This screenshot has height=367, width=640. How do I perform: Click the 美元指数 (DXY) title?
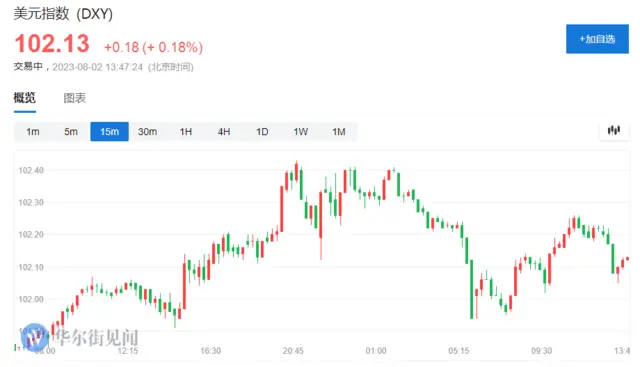(63, 13)
